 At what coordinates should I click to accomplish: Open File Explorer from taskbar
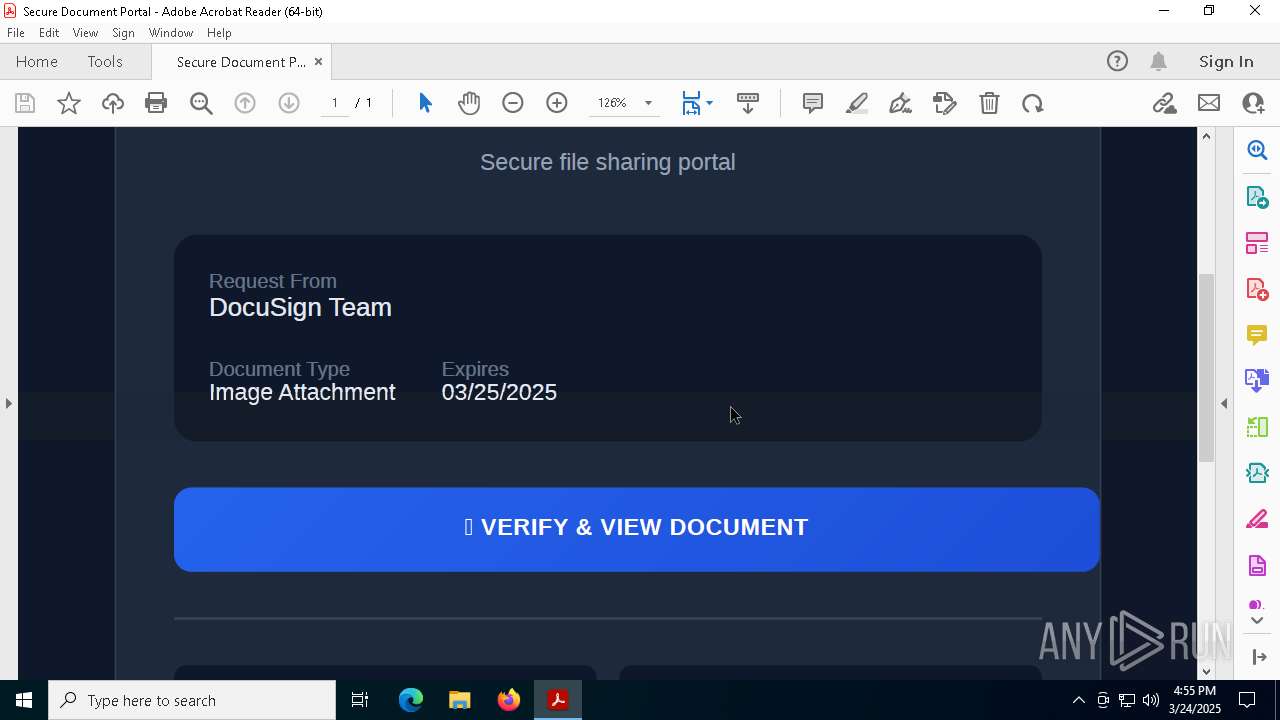pyautogui.click(x=460, y=700)
